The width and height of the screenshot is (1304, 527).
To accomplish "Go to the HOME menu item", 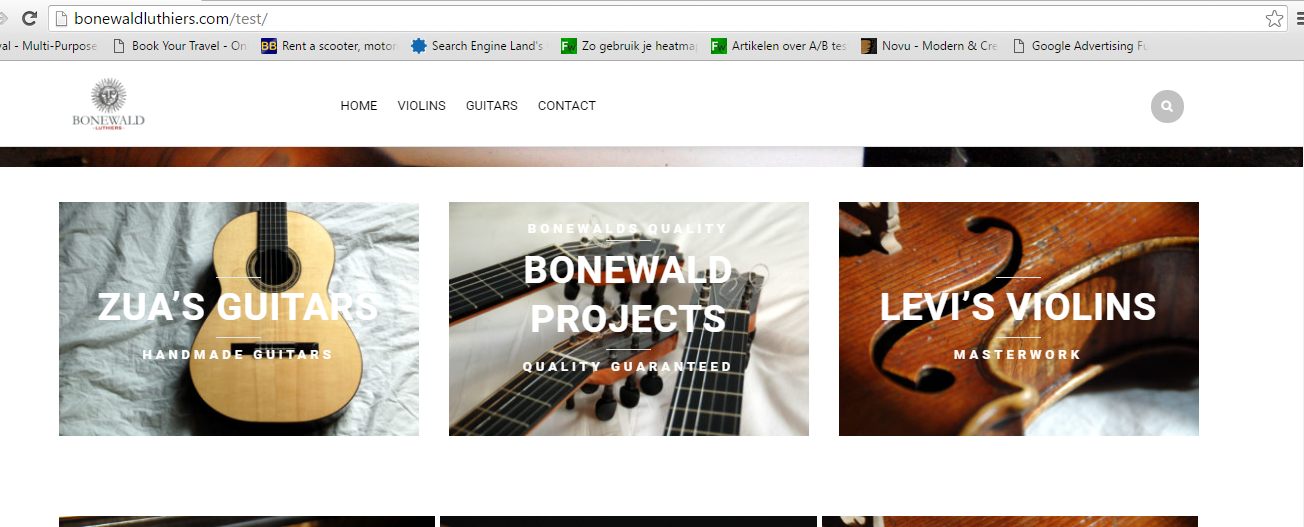I will click(x=359, y=106).
